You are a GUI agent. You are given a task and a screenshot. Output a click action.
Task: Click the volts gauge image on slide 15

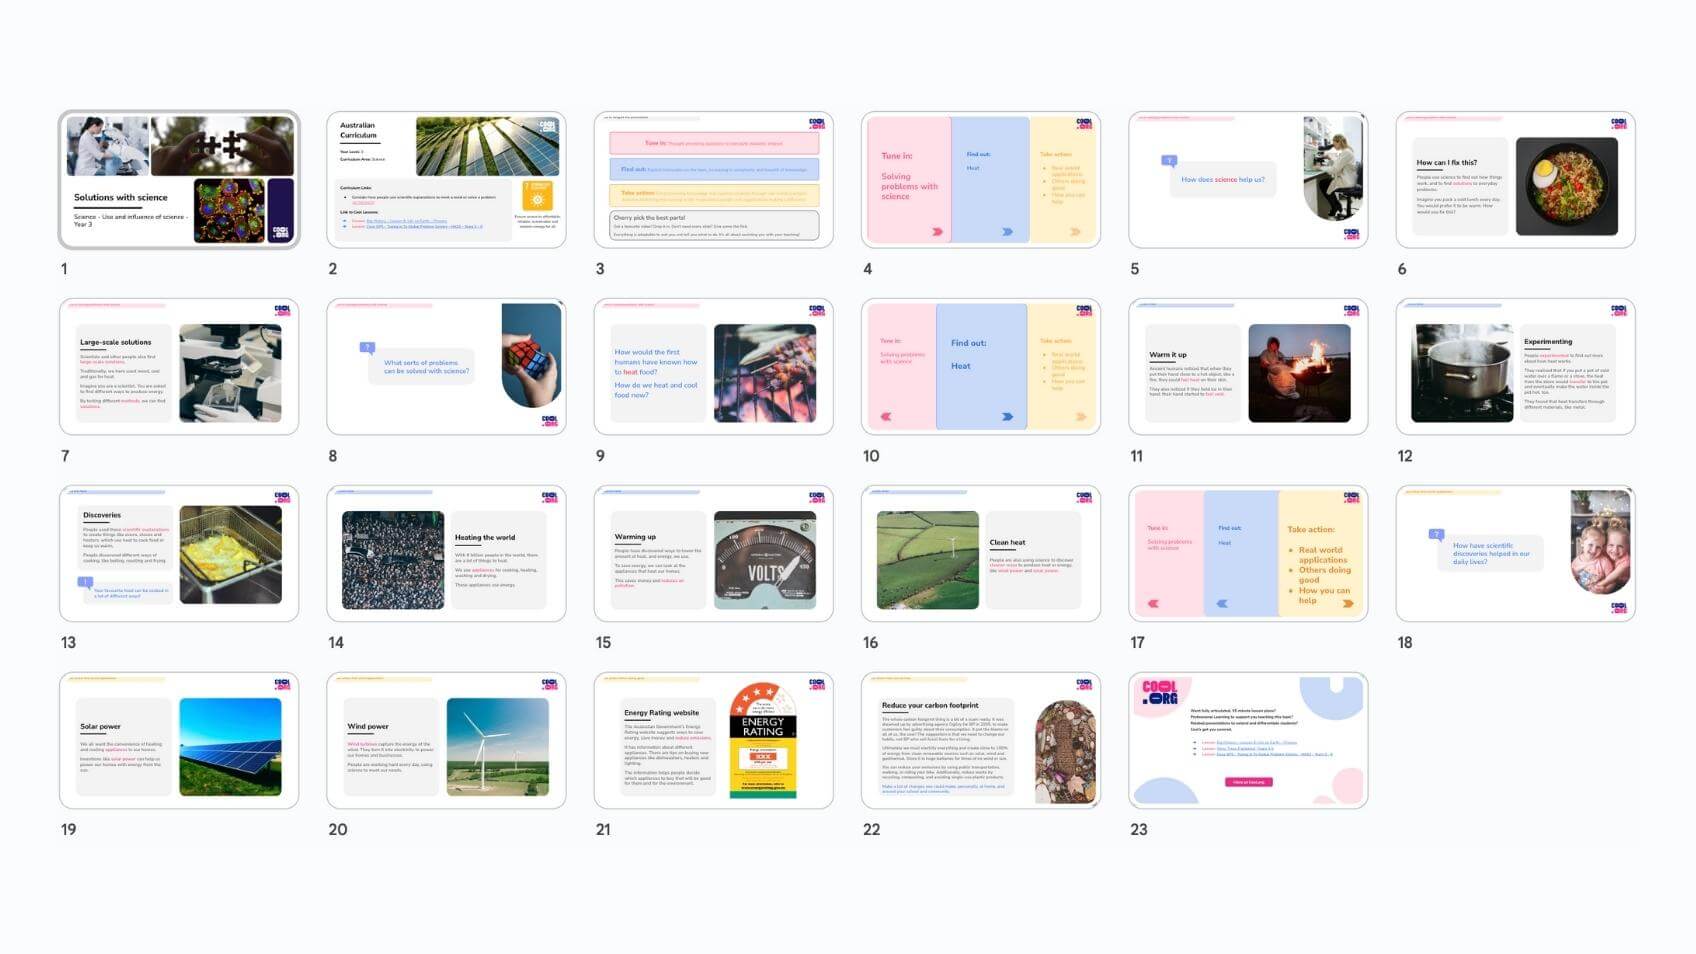coord(765,560)
